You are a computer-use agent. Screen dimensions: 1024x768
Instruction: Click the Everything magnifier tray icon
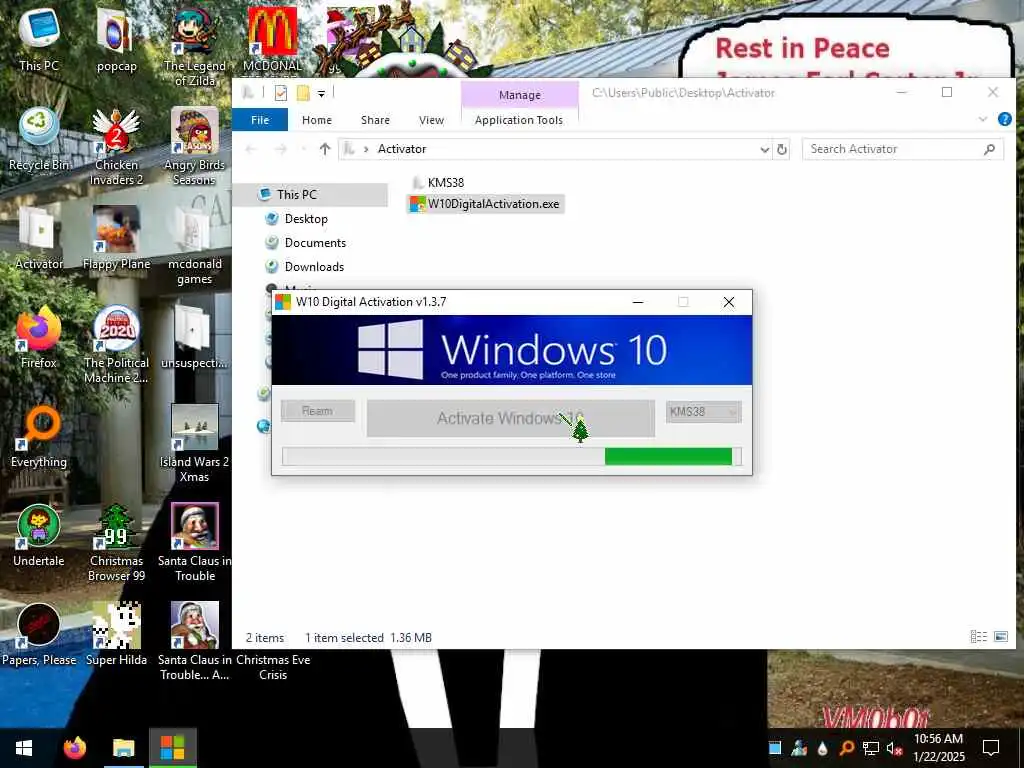pyautogui.click(x=847, y=748)
